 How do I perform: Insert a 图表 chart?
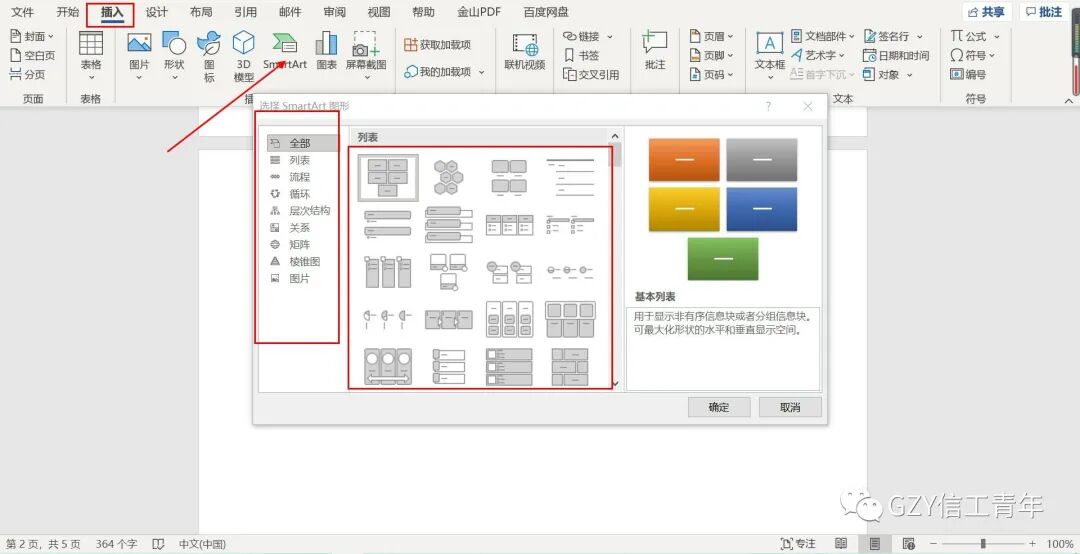point(326,52)
